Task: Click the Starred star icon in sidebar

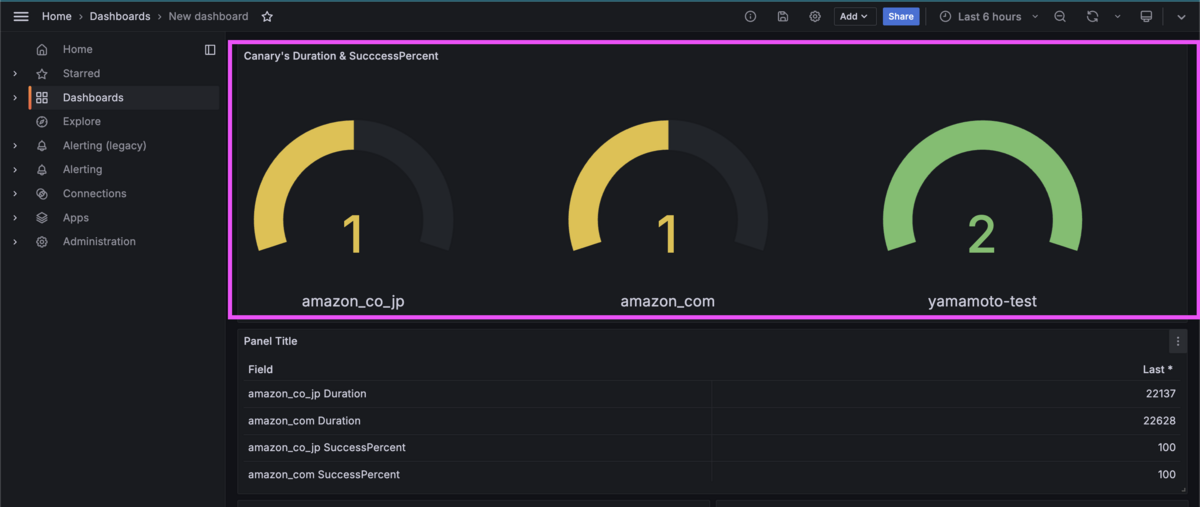Action: 42,73
